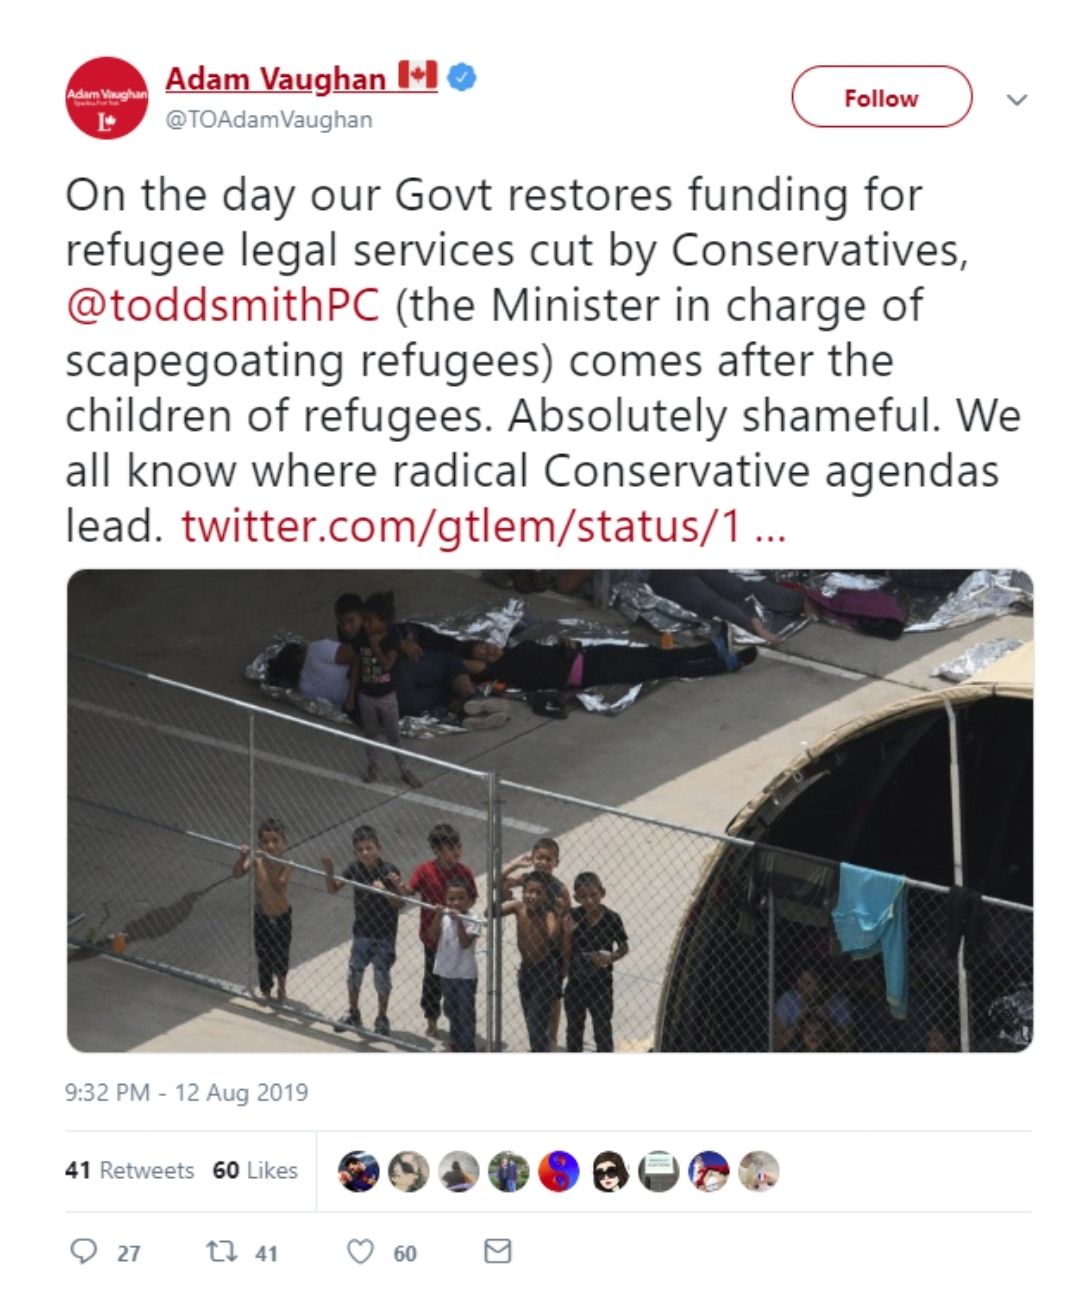Click the blue verified badge
The width and height of the screenshot is (1080, 1316).
[461, 76]
